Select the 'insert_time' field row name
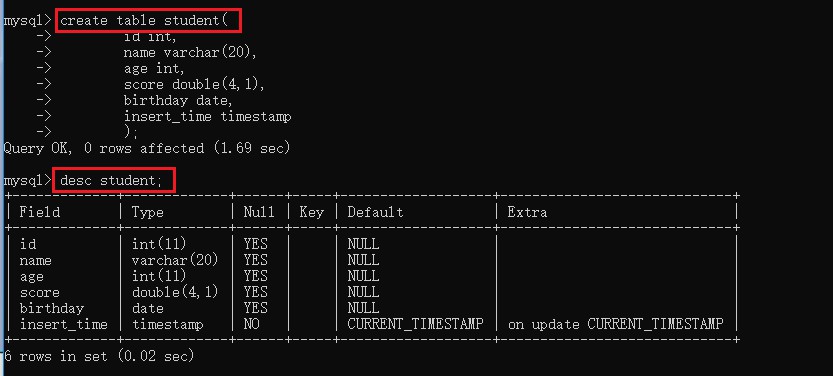Image resolution: width=833 pixels, height=376 pixels. pos(64,324)
